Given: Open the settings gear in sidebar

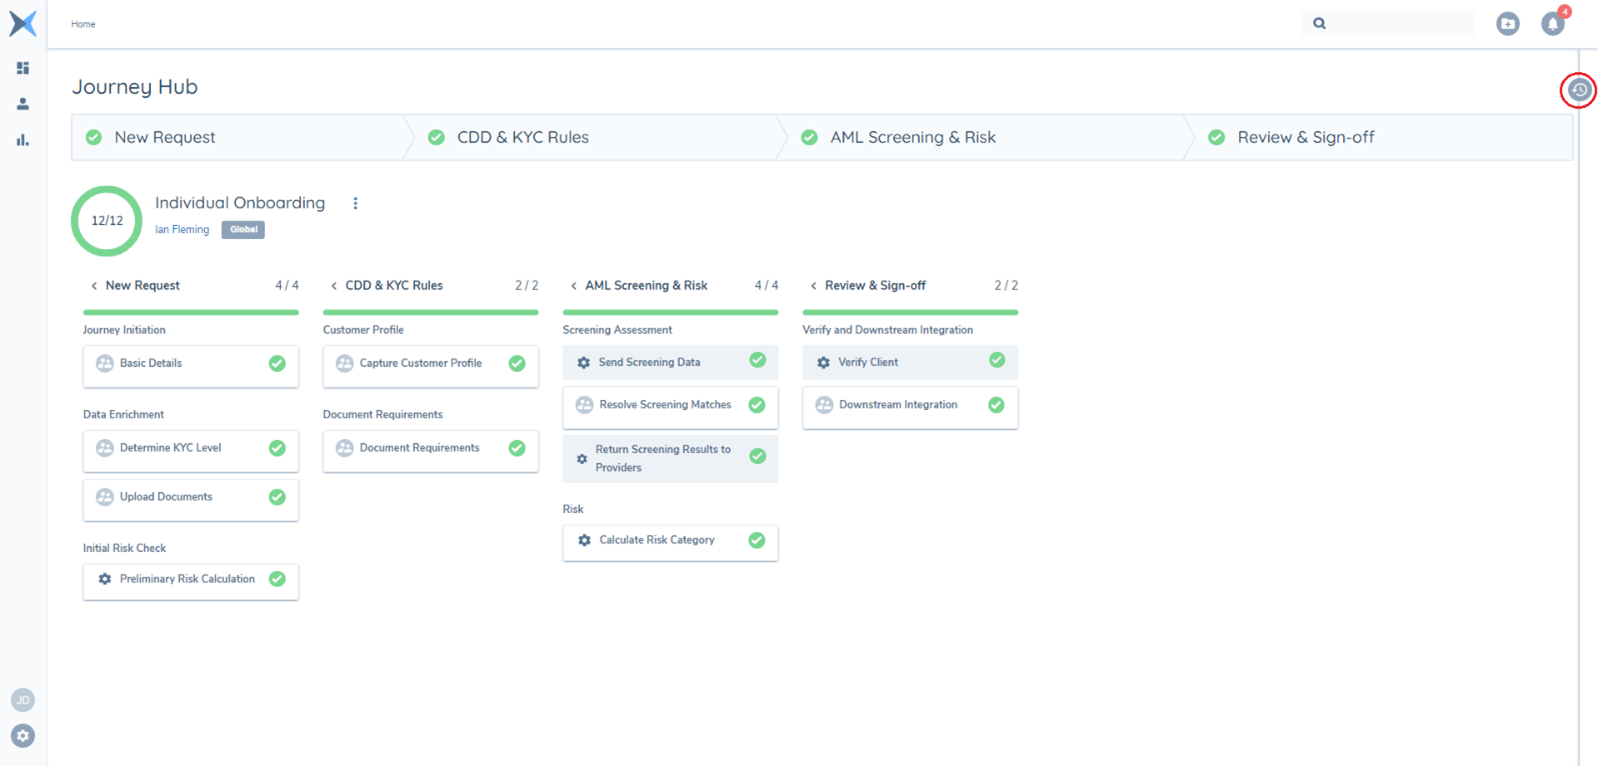Looking at the screenshot, I should click(x=23, y=736).
